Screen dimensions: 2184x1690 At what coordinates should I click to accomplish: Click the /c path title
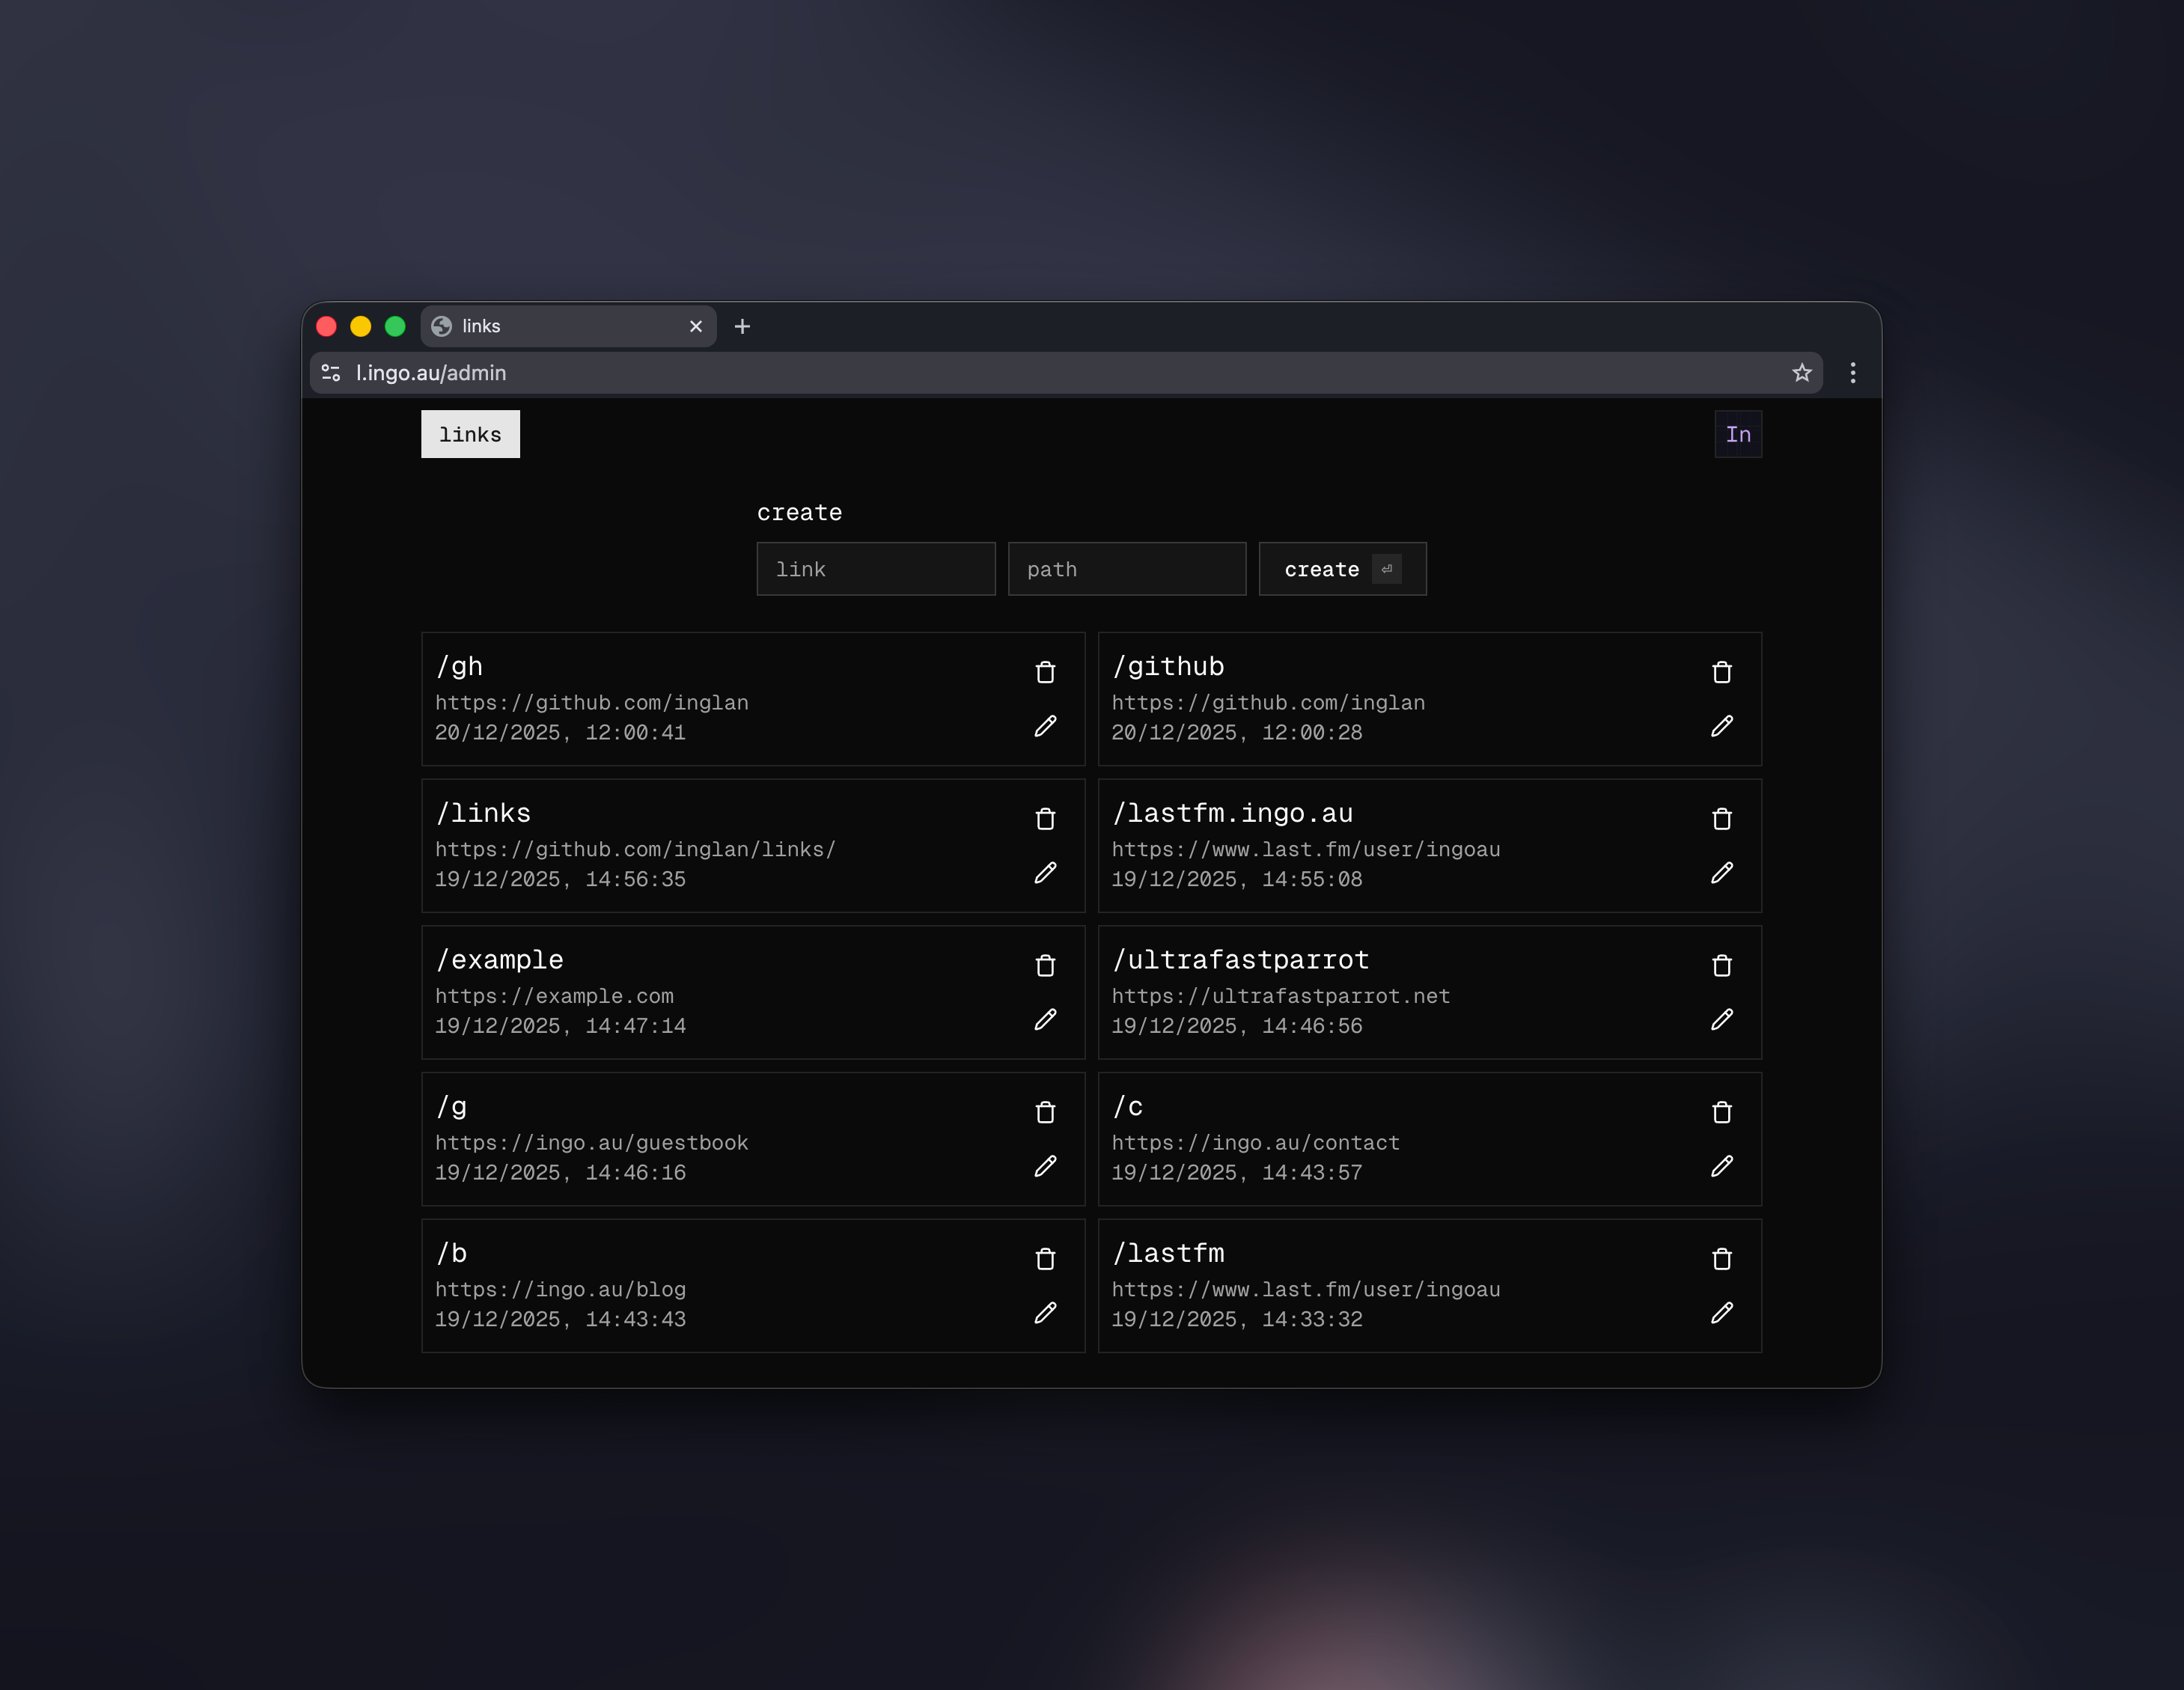click(1127, 1107)
